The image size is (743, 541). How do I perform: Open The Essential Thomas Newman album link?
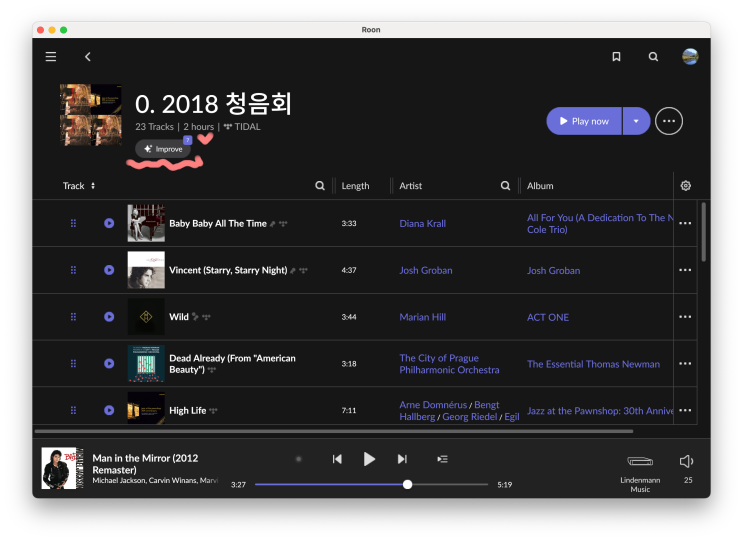593,364
